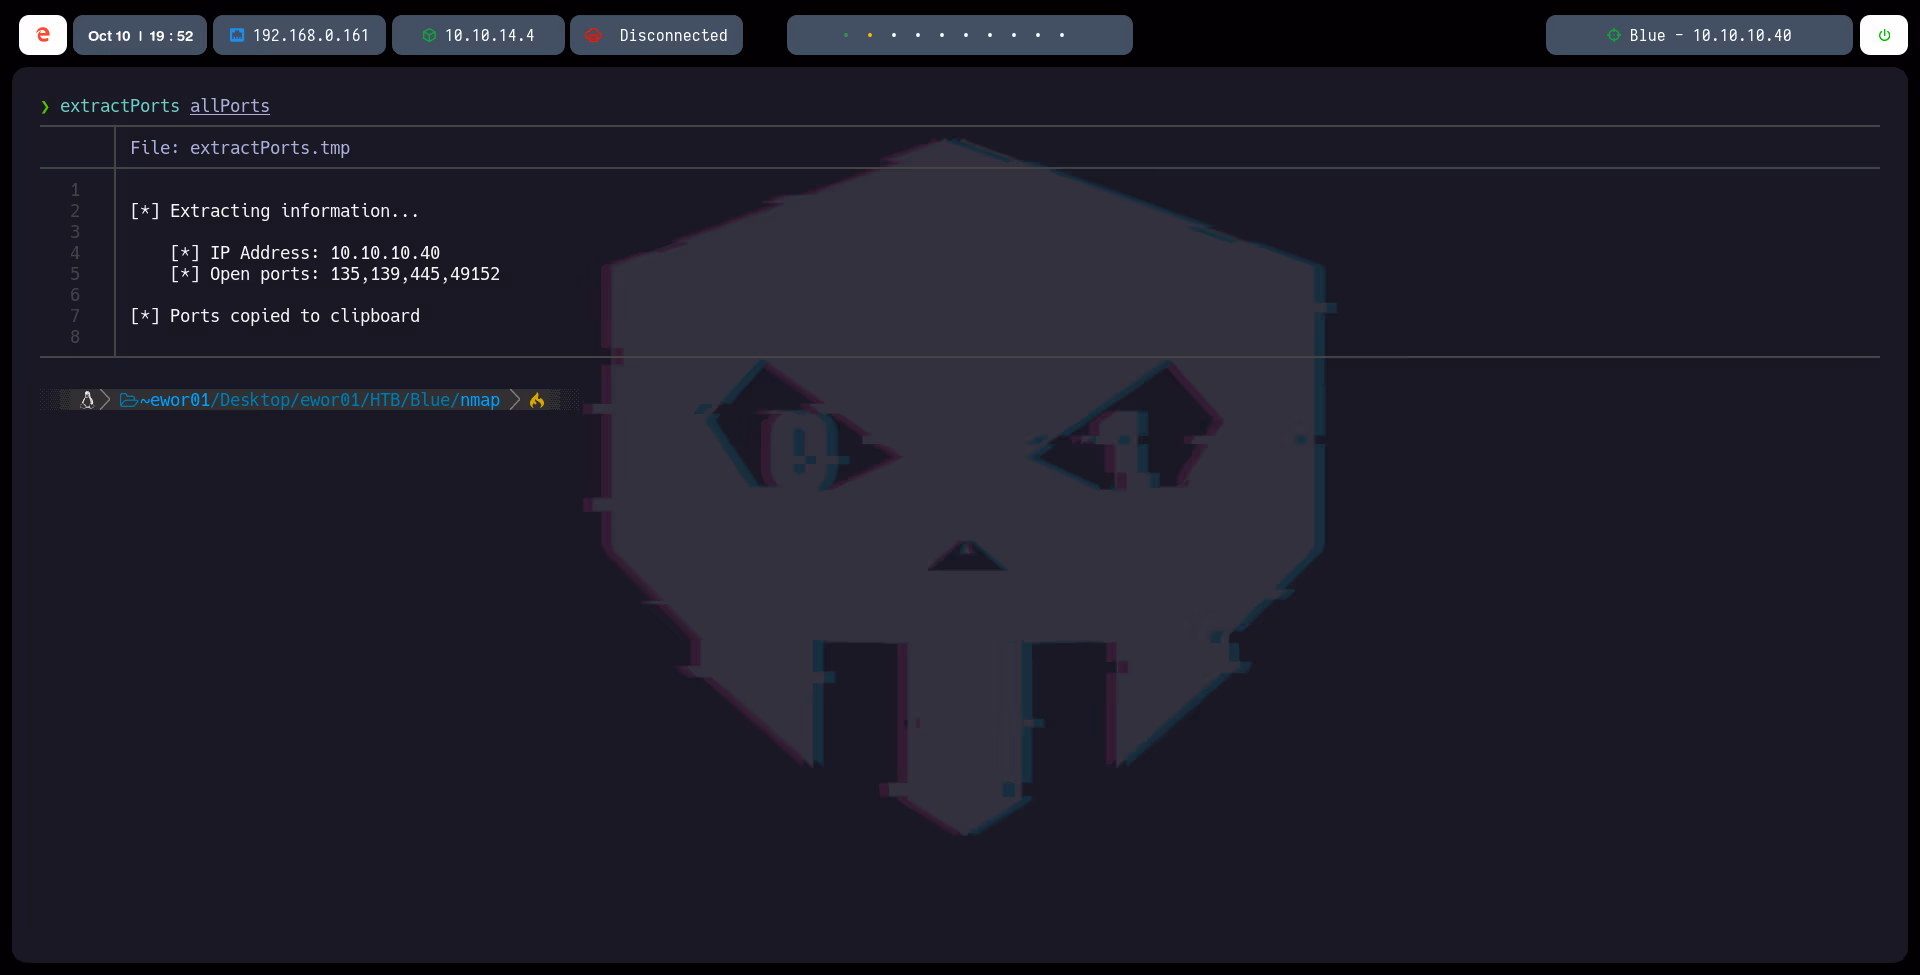Click the underlined allPorts argument

click(x=230, y=106)
